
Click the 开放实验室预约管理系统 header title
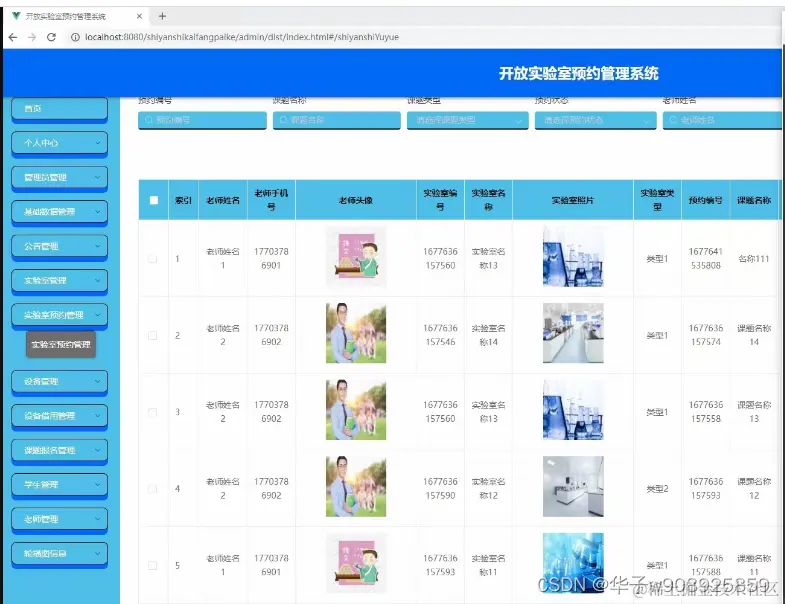(x=579, y=74)
